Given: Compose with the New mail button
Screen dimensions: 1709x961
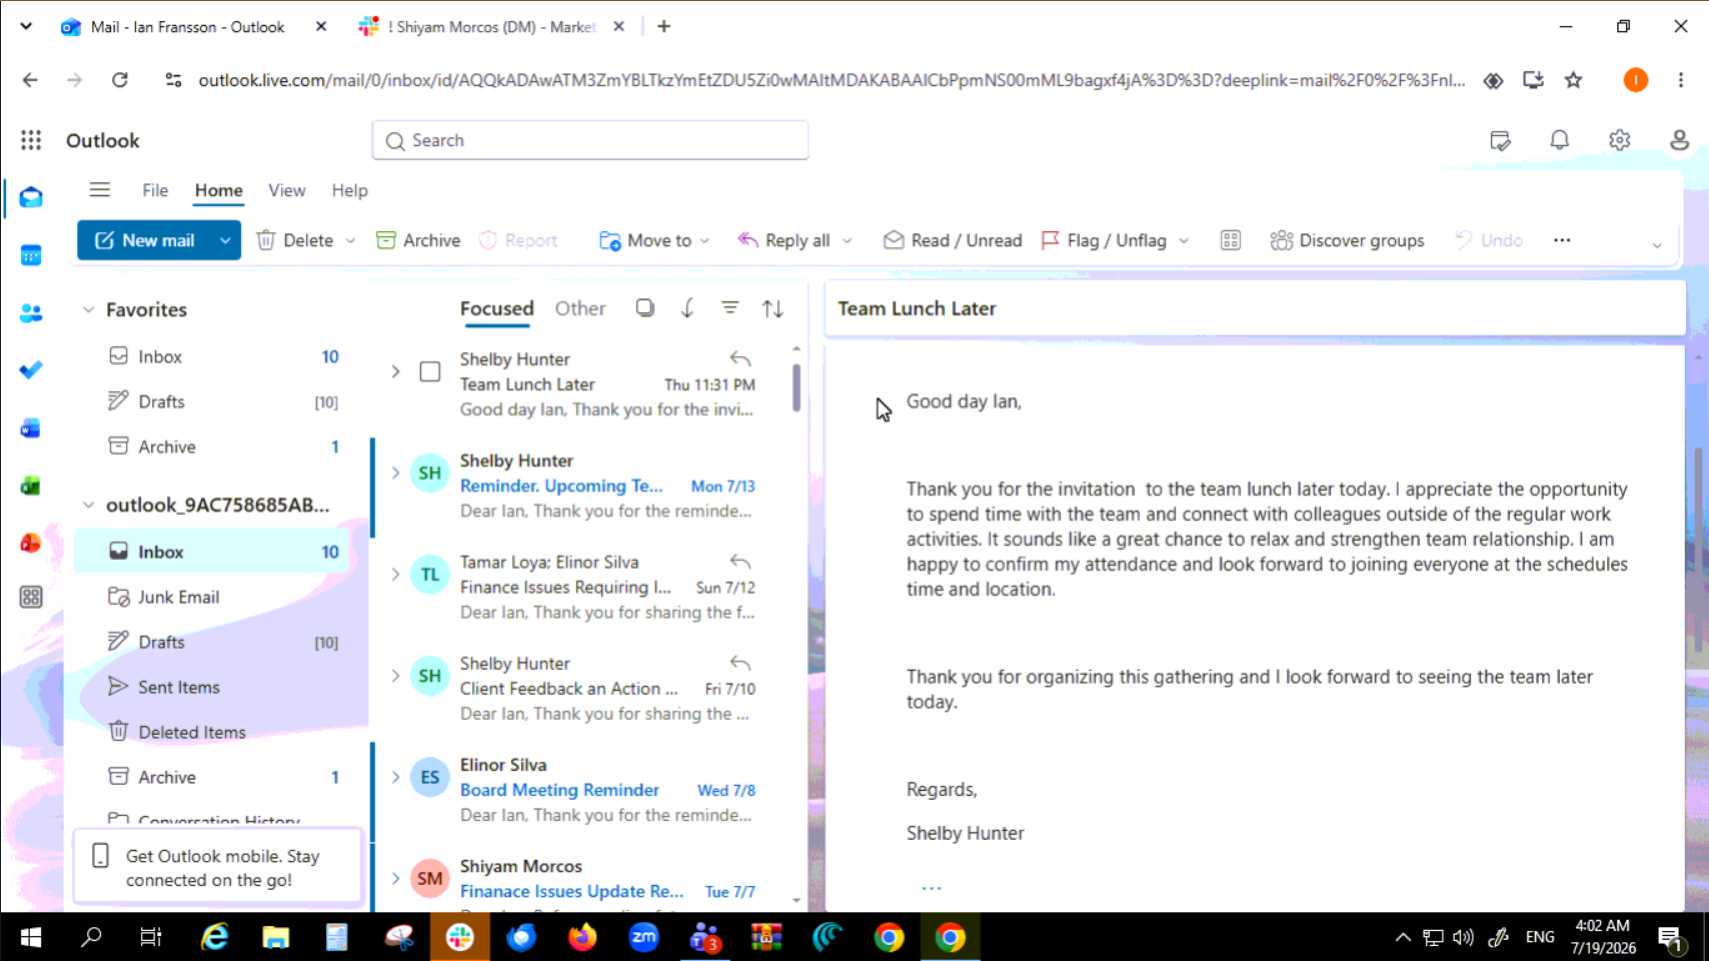Looking at the screenshot, I should 145,240.
